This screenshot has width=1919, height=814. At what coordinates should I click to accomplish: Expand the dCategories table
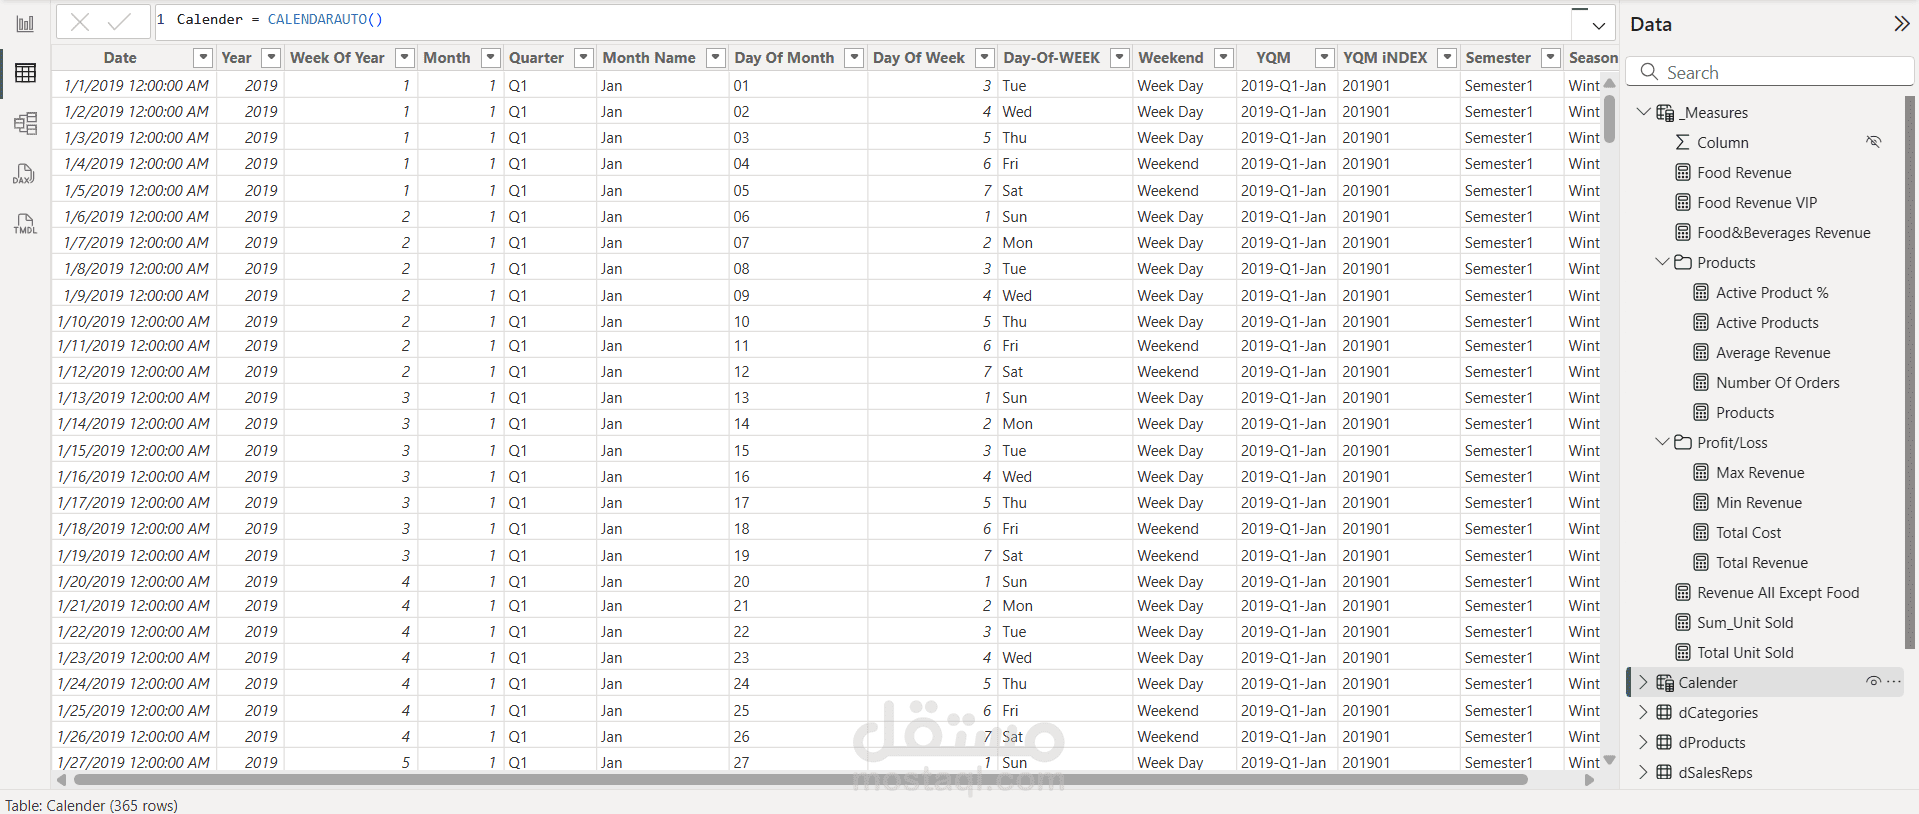[x=1643, y=712]
